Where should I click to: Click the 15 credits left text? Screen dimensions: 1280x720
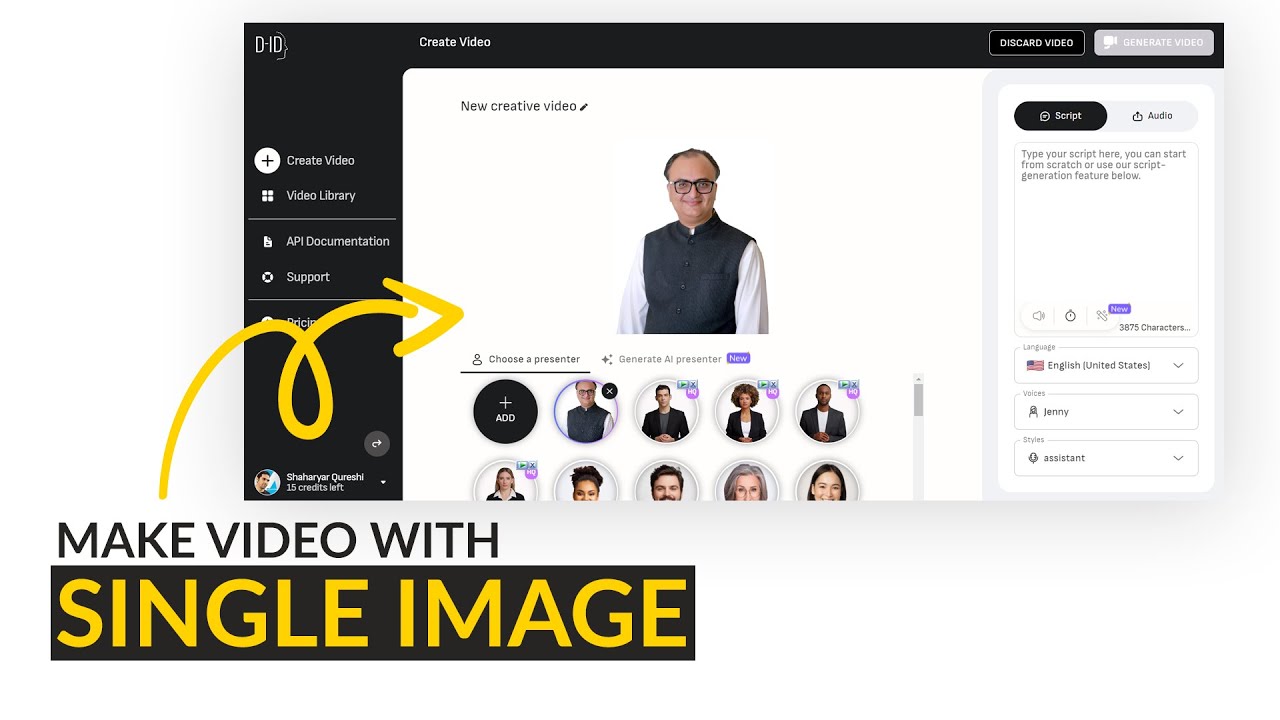(x=315, y=488)
